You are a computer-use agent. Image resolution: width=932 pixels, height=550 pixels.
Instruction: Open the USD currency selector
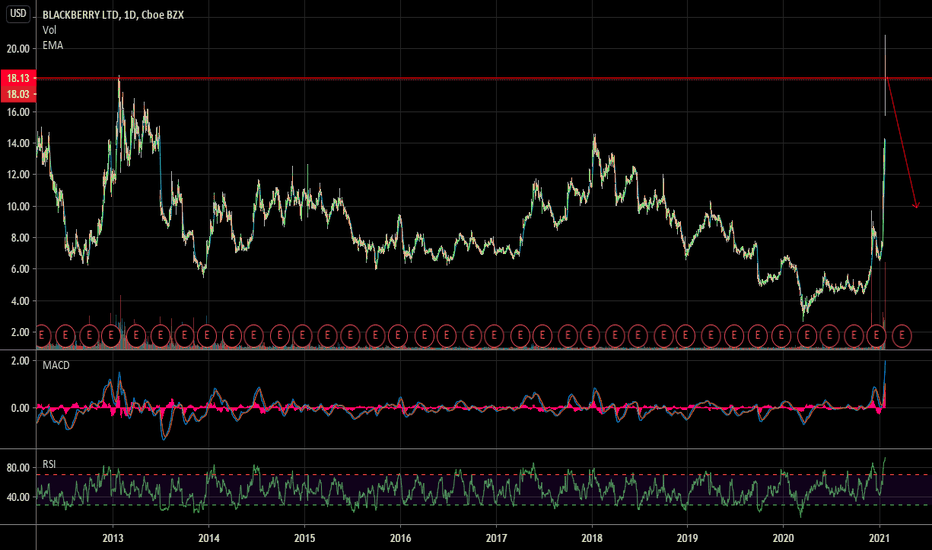18,13
